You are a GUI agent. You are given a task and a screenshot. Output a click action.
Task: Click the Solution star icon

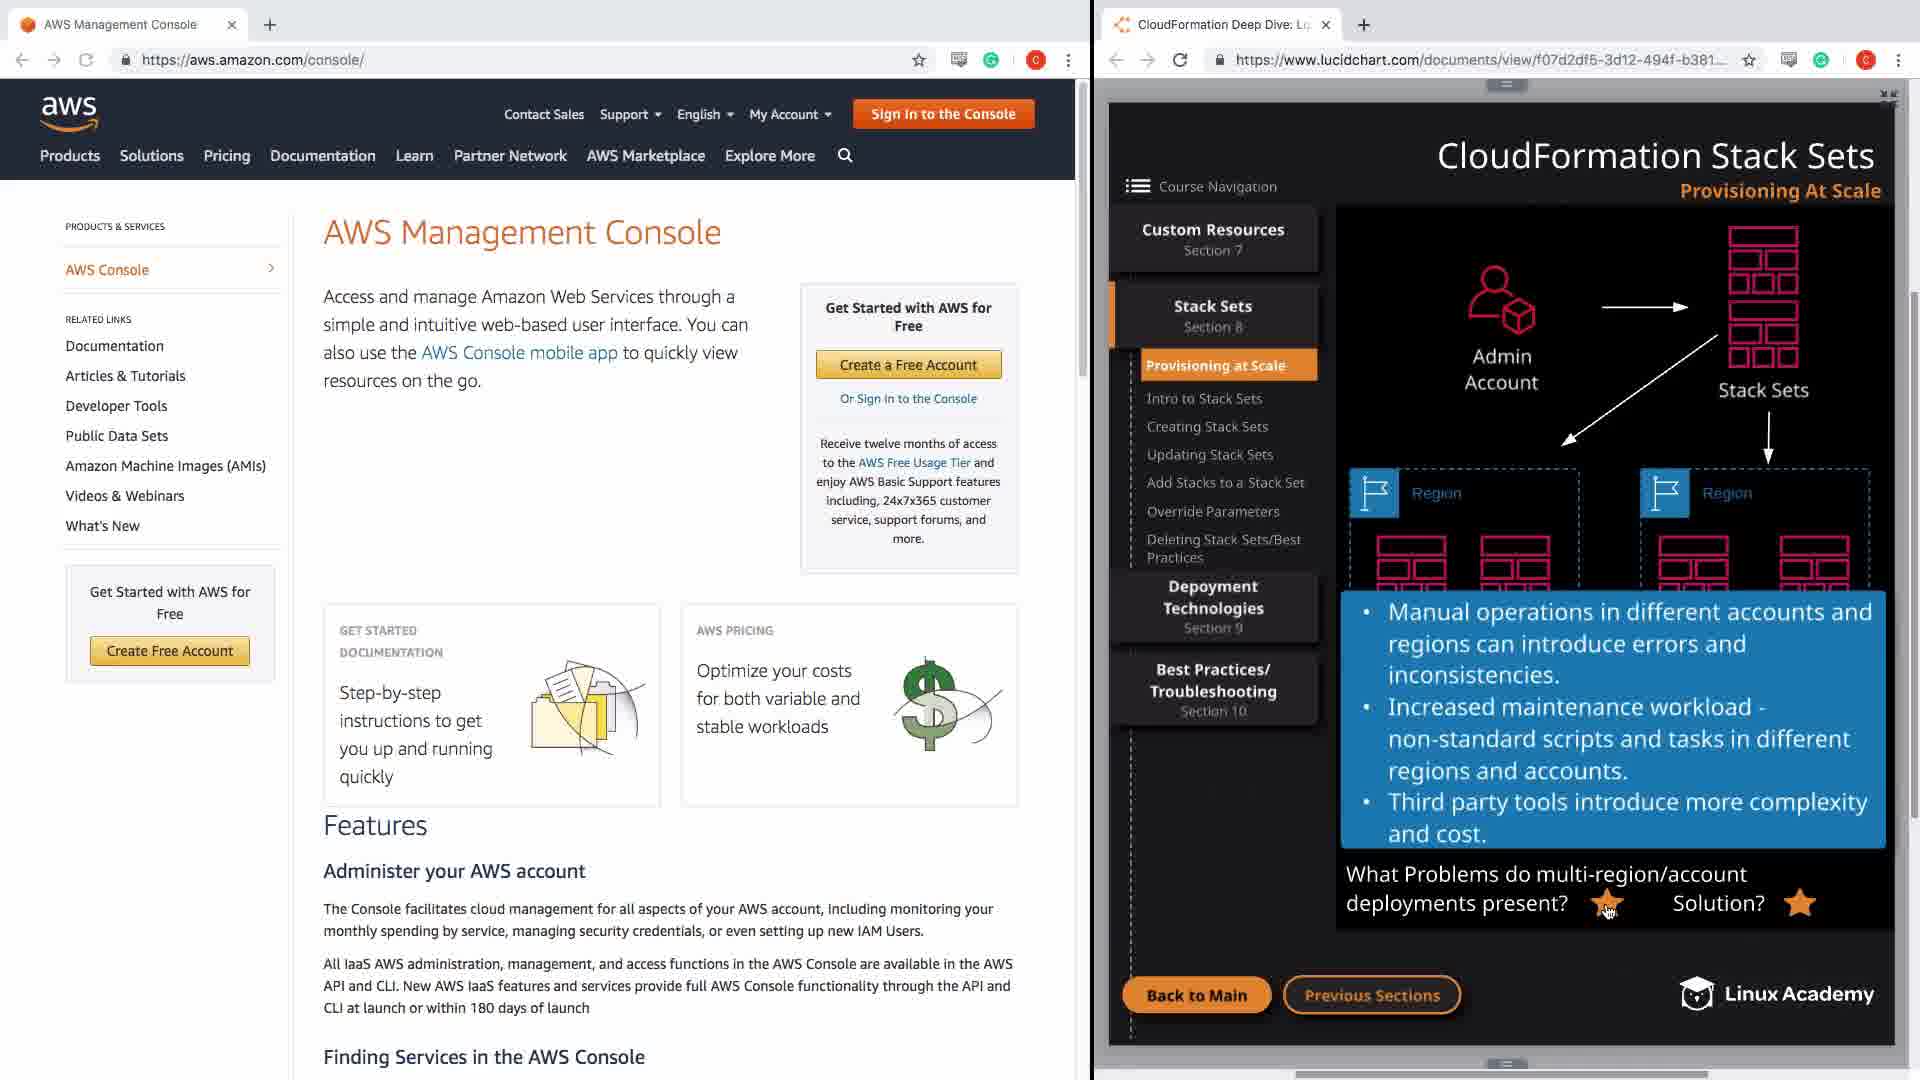pyautogui.click(x=1799, y=903)
